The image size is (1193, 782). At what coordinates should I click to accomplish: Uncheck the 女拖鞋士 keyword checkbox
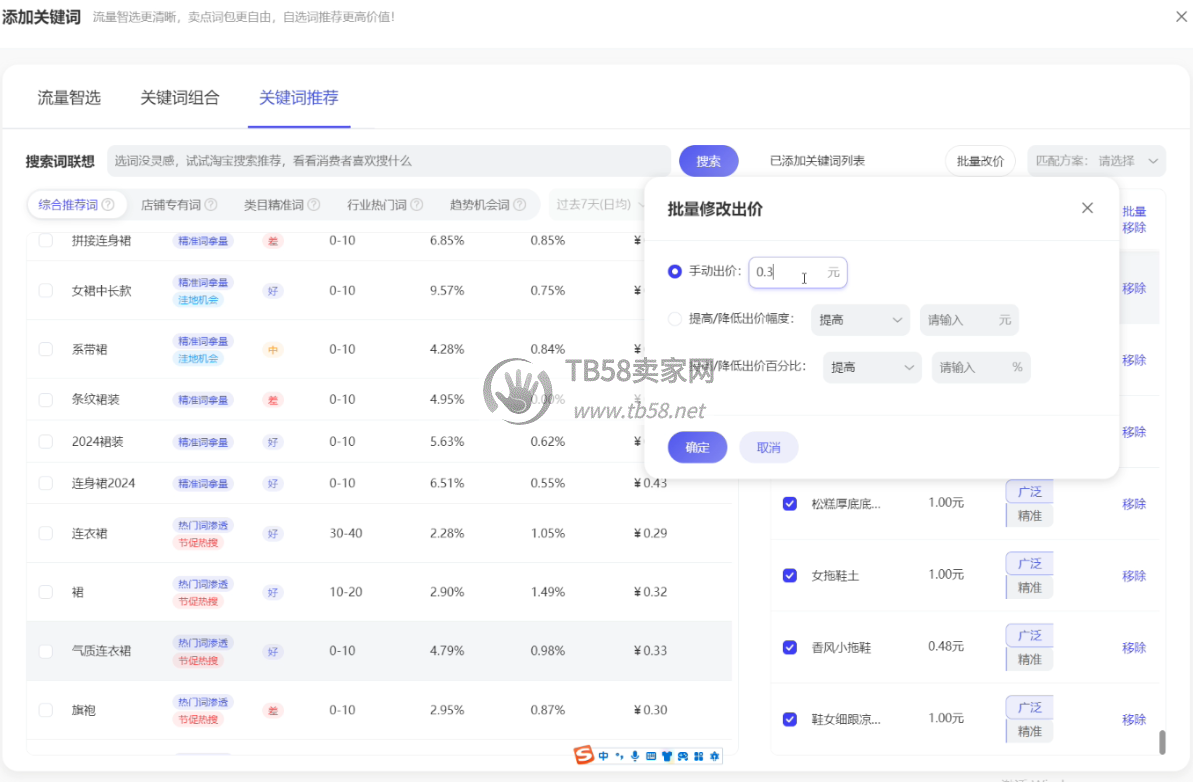(790, 575)
